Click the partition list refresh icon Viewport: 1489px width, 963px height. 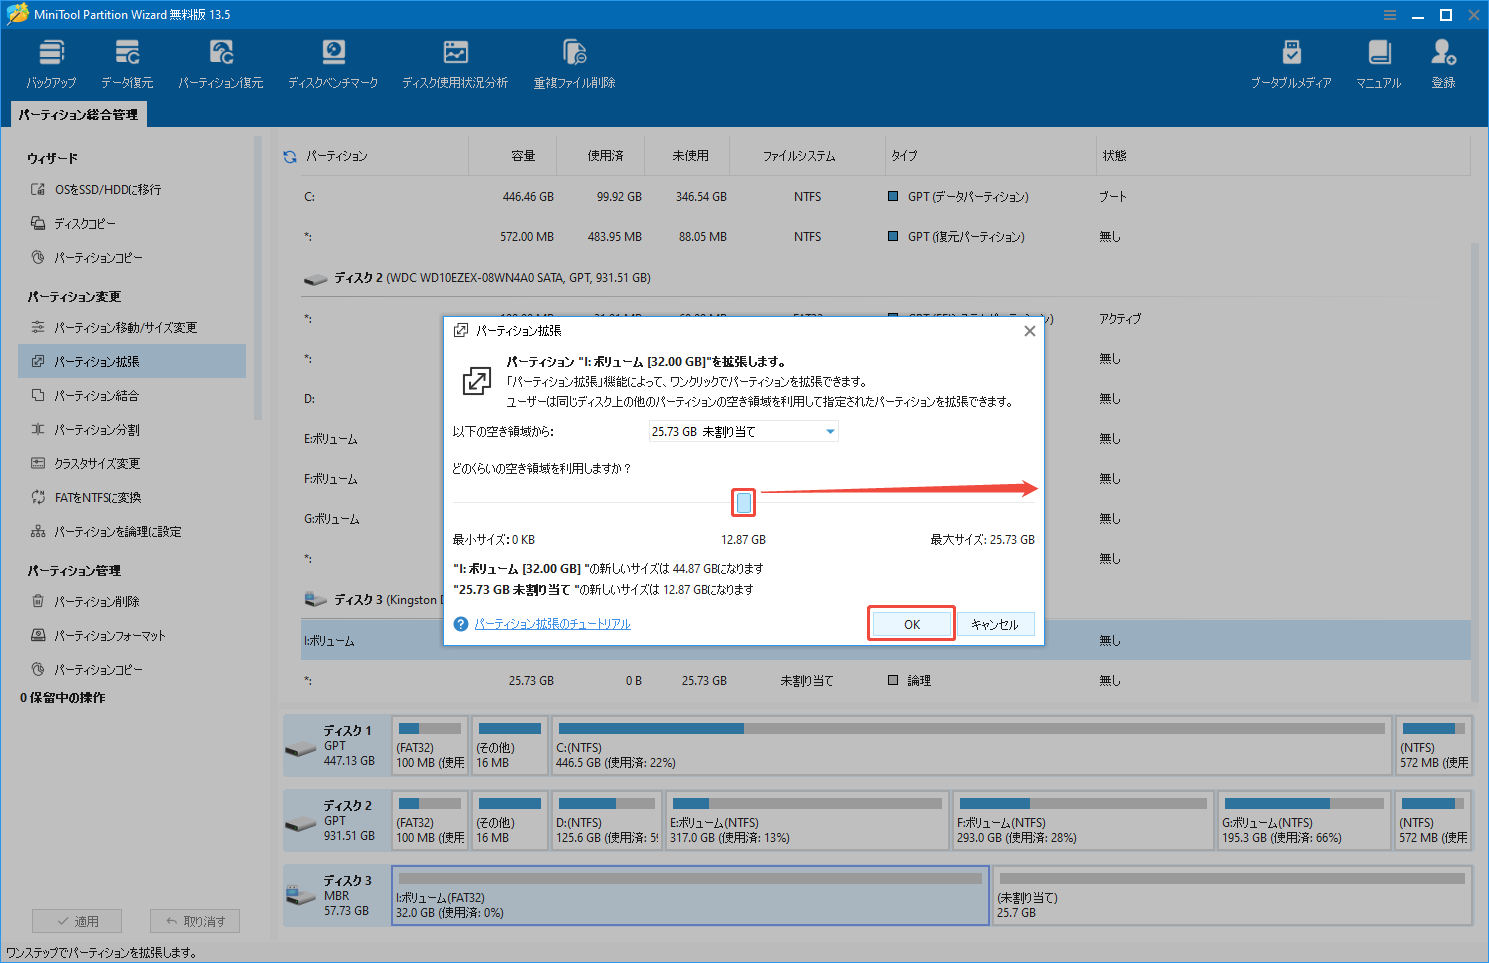pos(290,155)
